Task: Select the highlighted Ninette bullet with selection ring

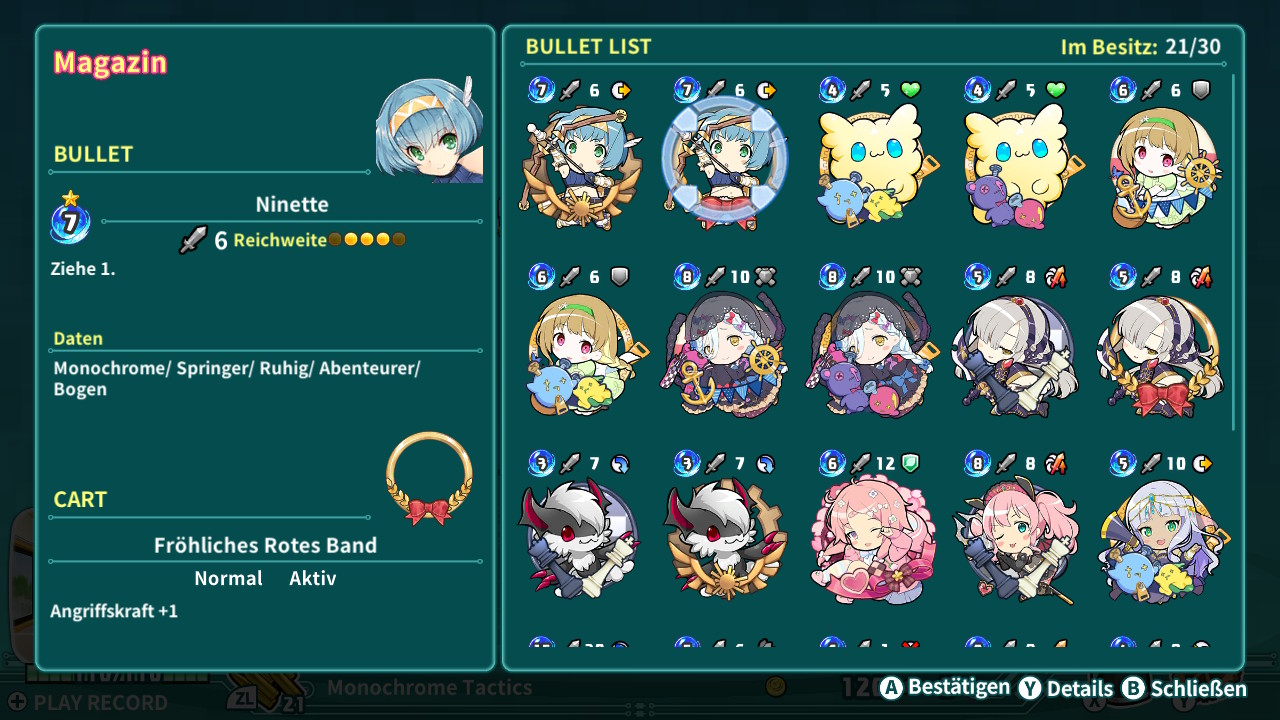Action: (x=725, y=160)
